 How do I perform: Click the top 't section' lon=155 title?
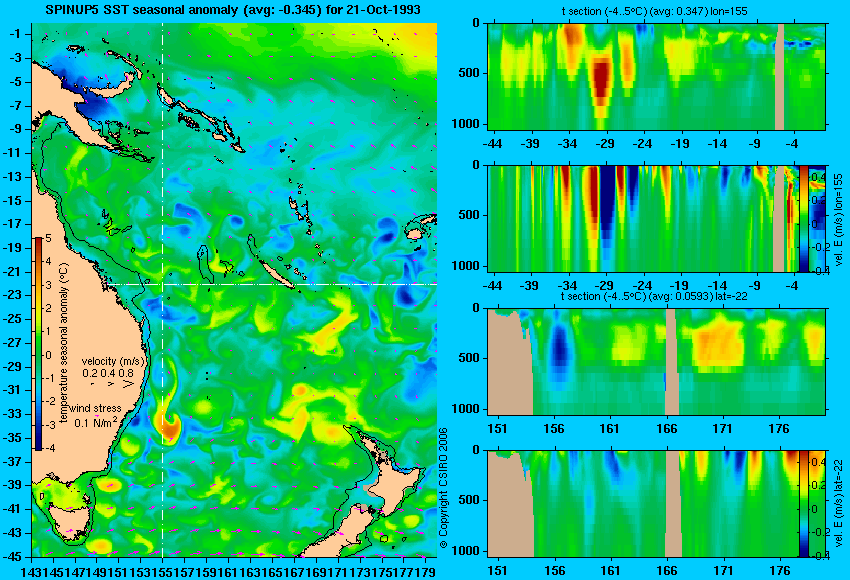tap(654, 11)
